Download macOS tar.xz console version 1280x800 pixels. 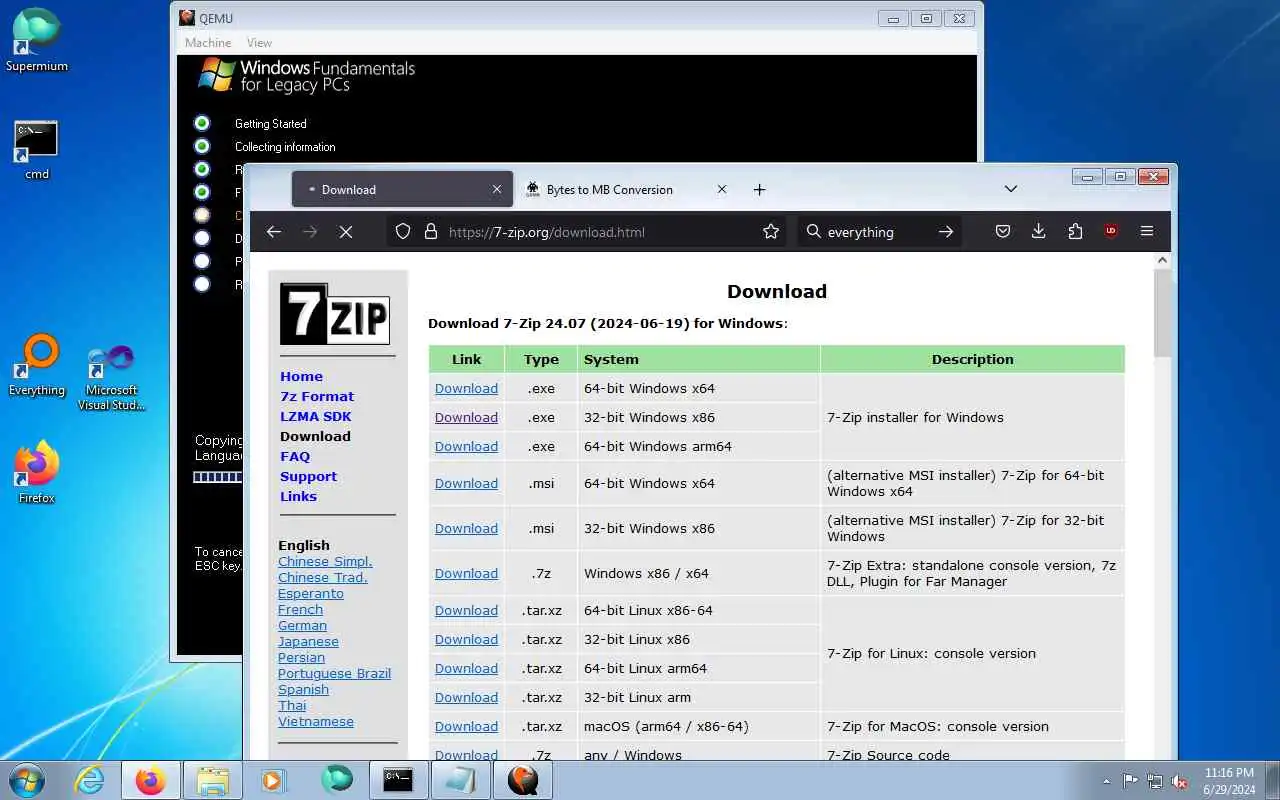coord(466,726)
